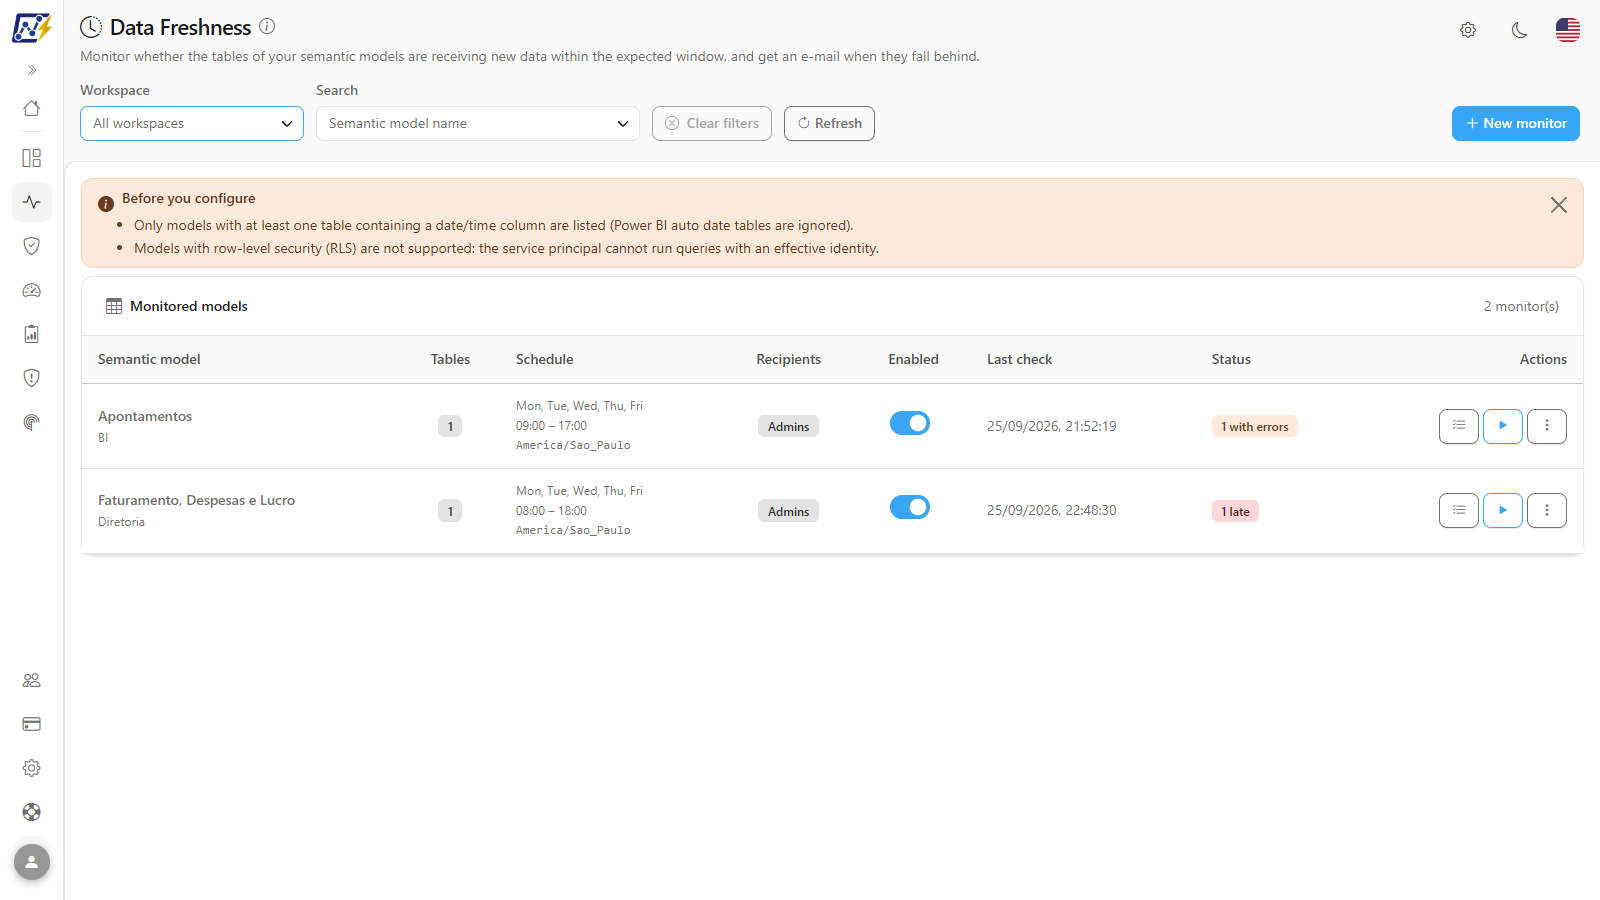
Task: Open the billing card icon in the sidebar
Action: click(32, 724)
